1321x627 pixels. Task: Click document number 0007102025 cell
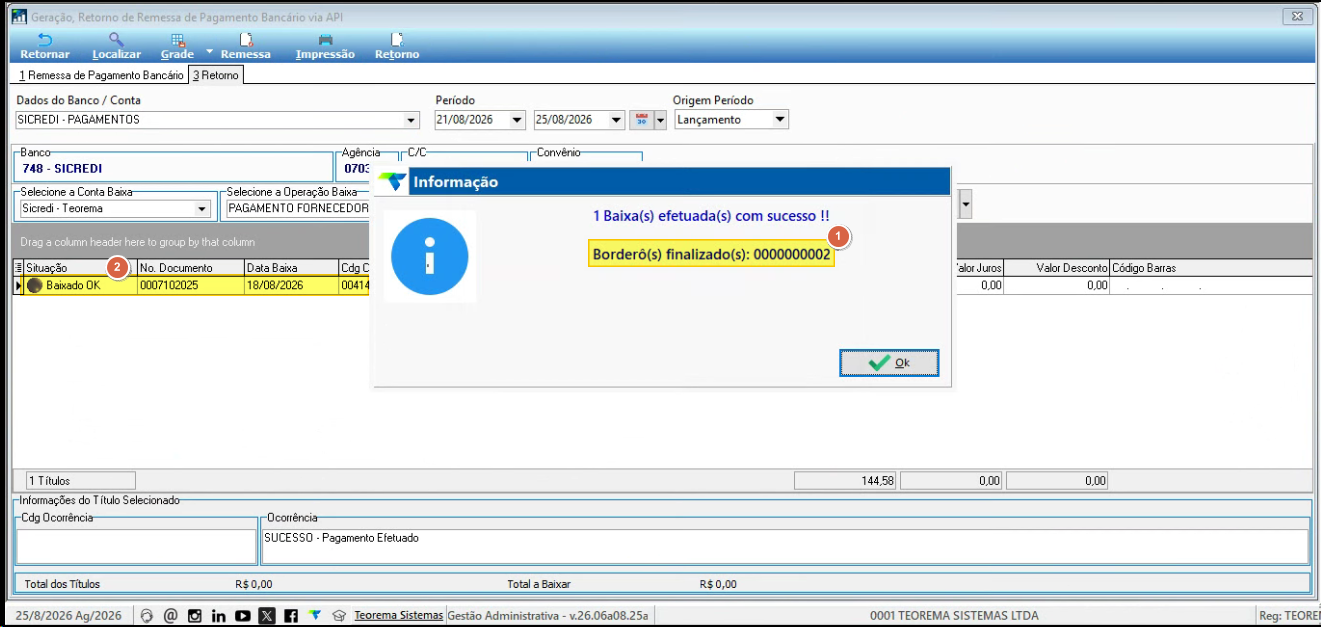pos(190,285)
